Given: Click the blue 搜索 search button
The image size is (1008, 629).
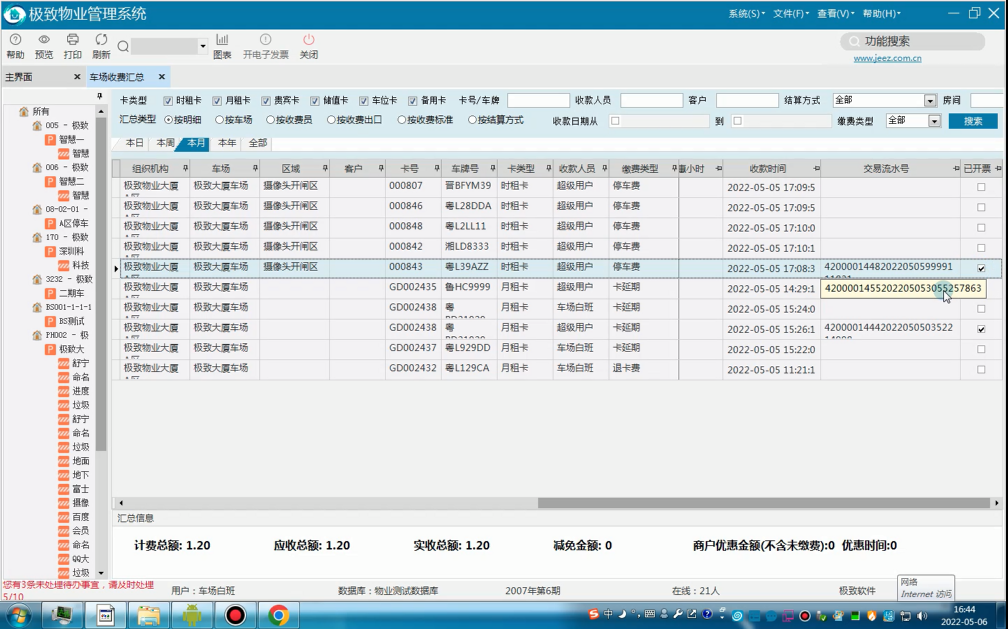Looking at the screenshot, I should click(x=973, y=121).
